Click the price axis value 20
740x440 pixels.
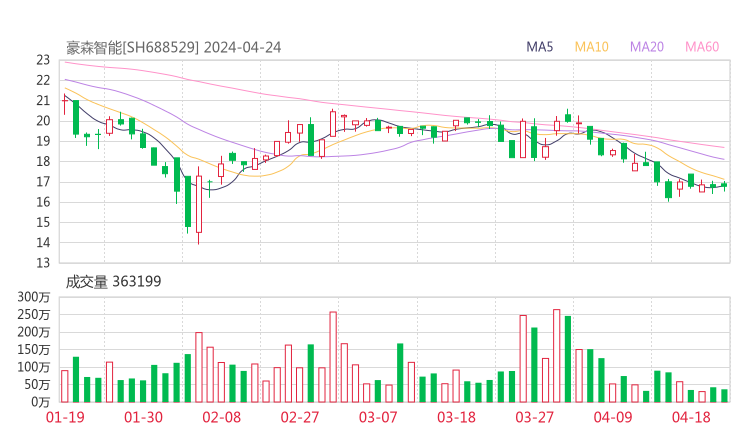click(43, 121)
